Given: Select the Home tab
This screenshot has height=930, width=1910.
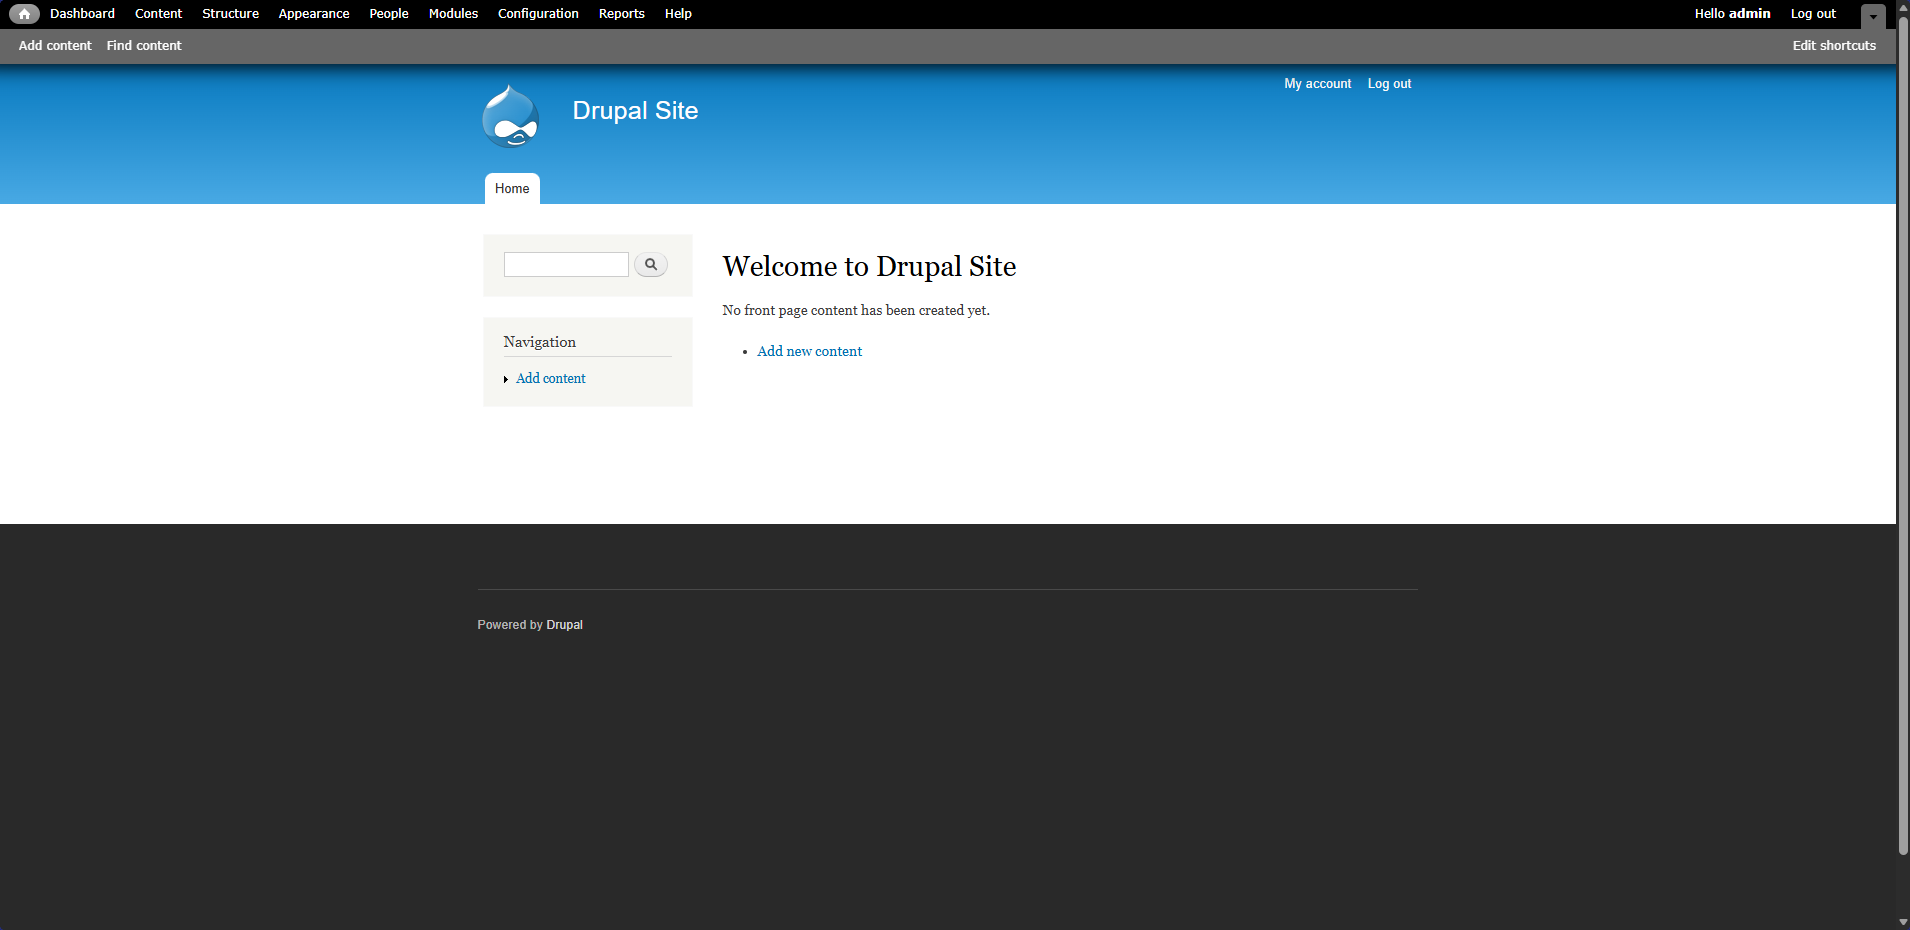Looking at the screenshot, I should coord(512,189).
